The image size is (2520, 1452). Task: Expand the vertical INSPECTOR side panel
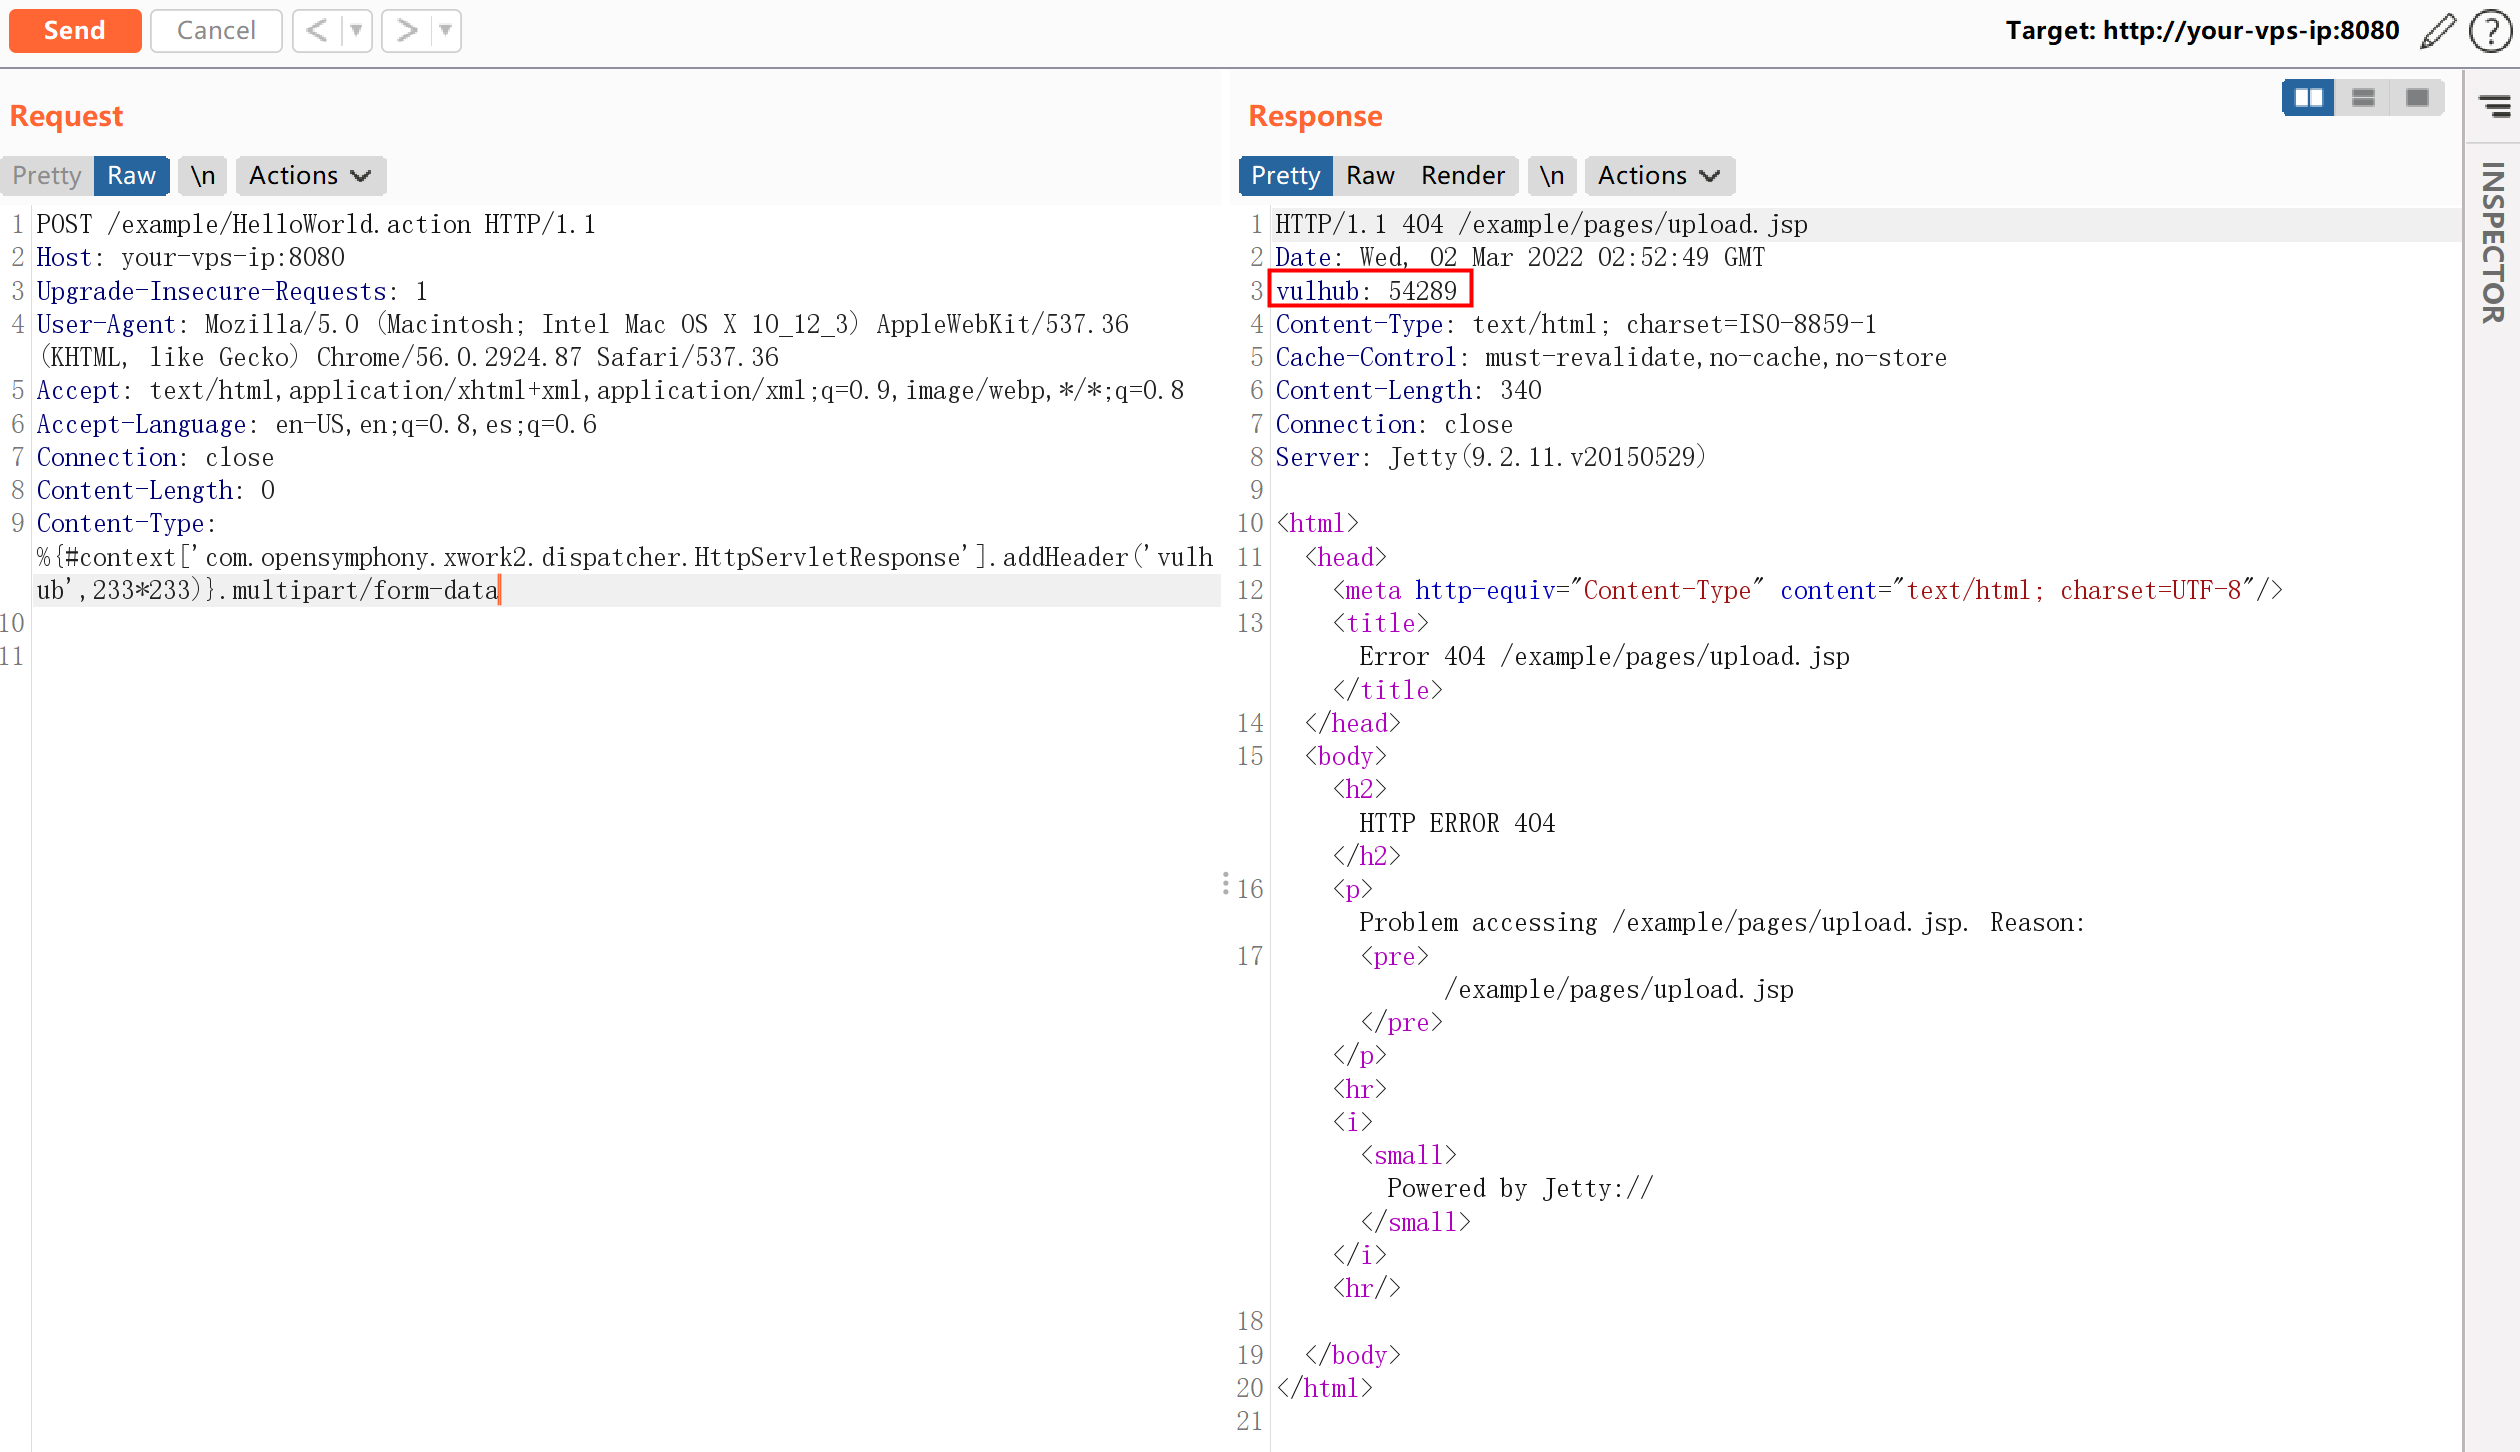(2492, 243)
